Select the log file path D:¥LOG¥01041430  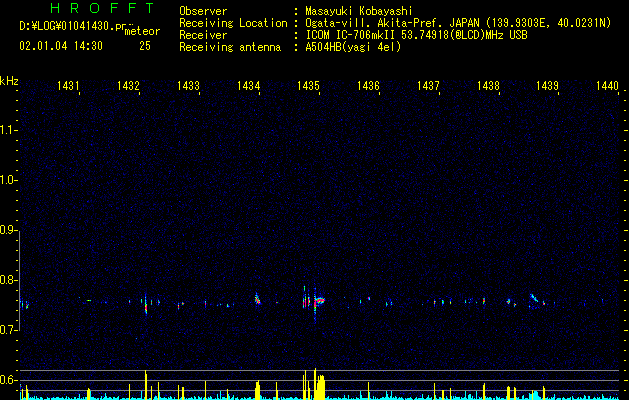pos(71,26)
